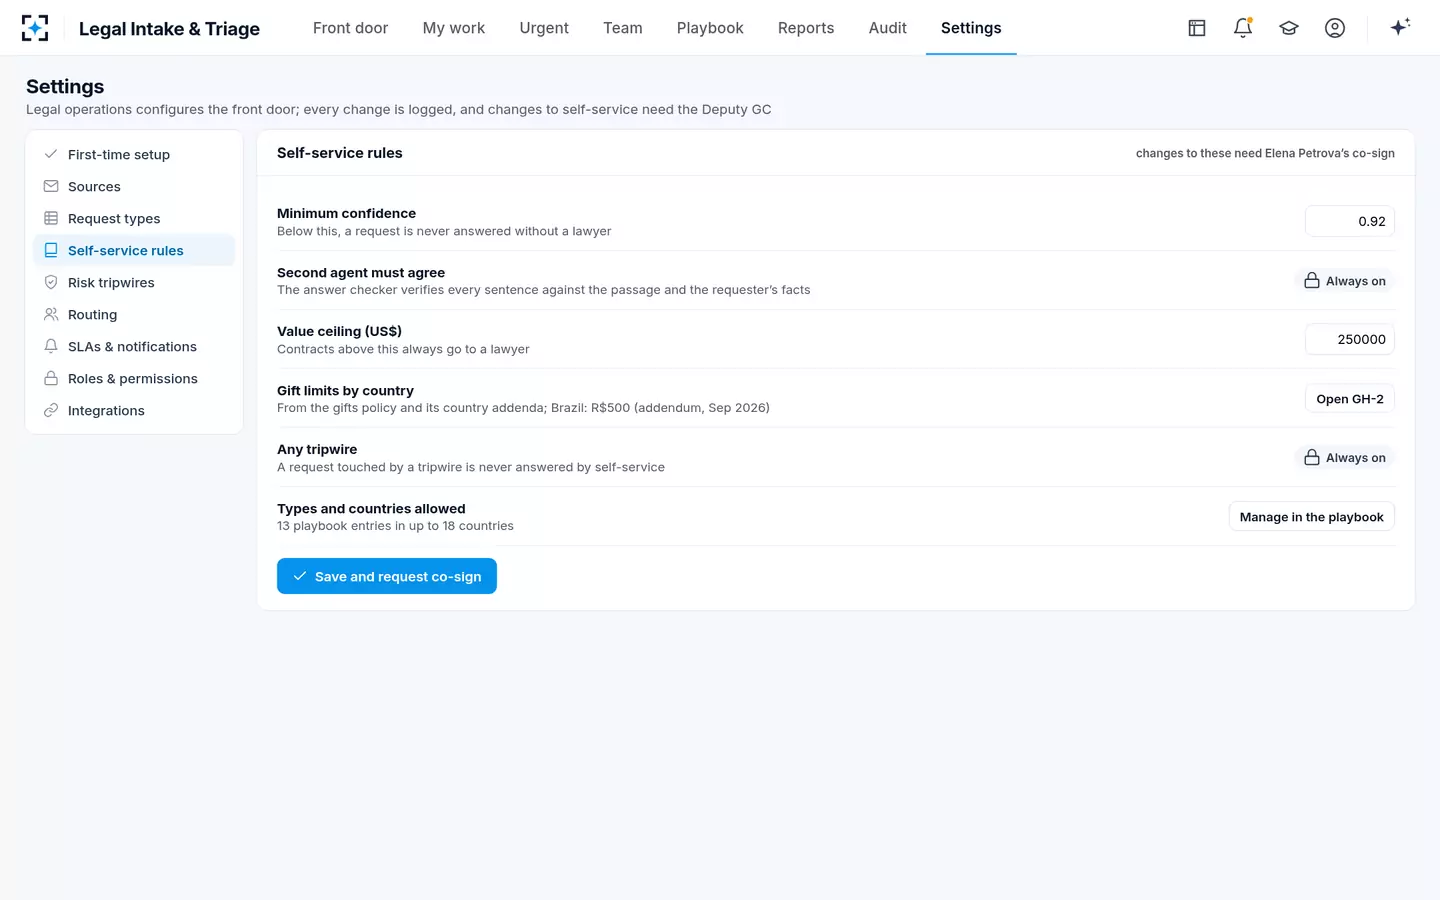Open the Playbook tab

click(710, 28)
